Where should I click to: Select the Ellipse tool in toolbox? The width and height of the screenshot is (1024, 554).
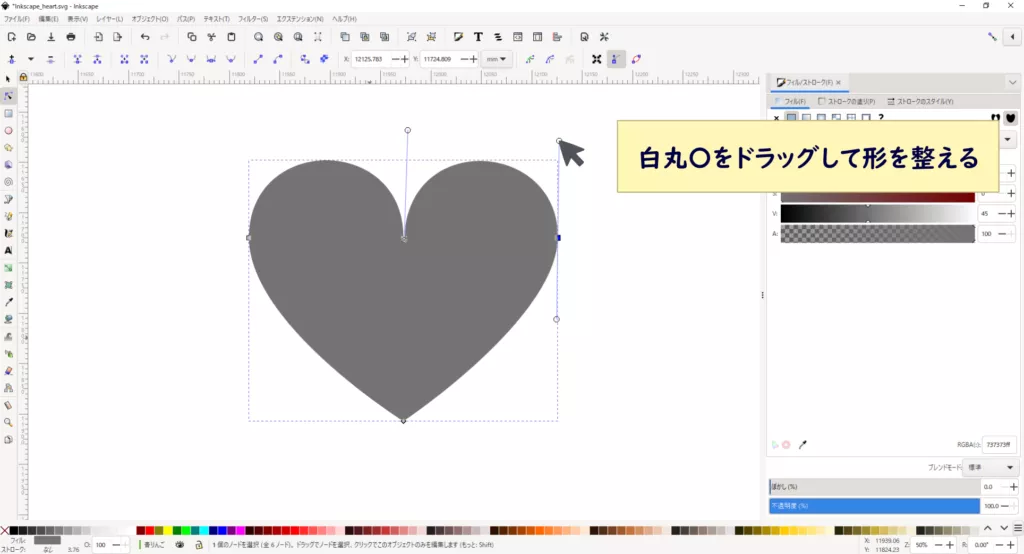8,131
